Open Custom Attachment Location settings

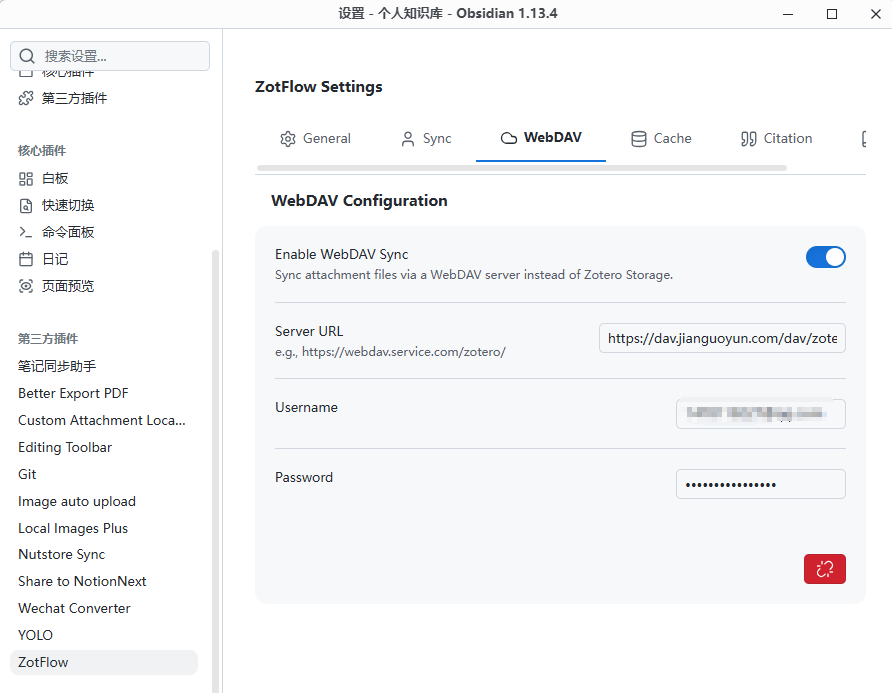pyautogui.click(x=102, y=420)
